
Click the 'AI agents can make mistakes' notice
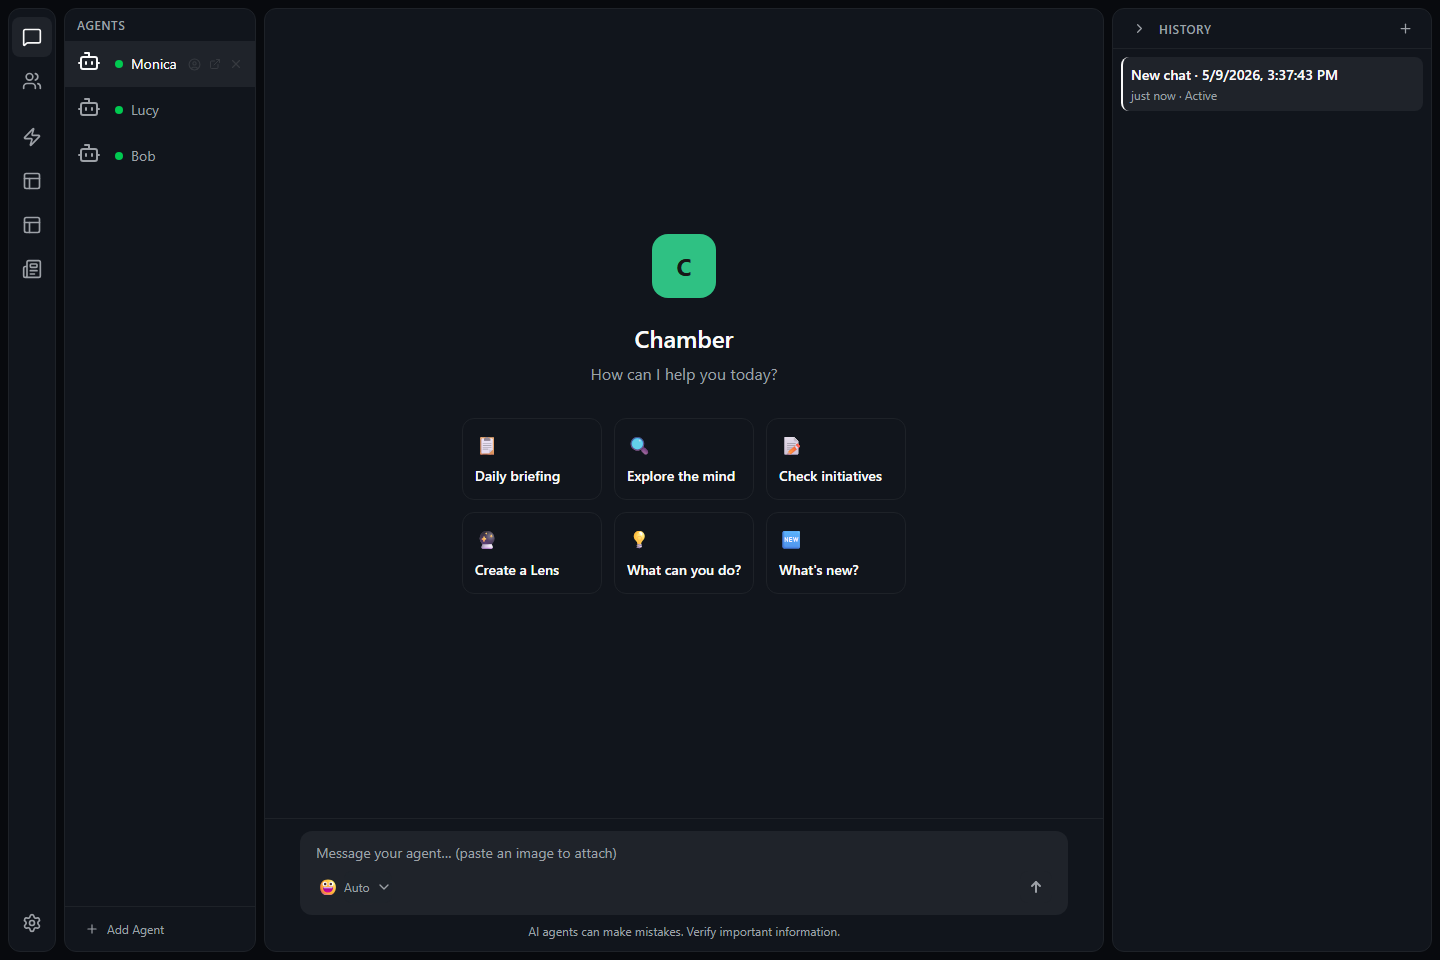pos(684,932)
